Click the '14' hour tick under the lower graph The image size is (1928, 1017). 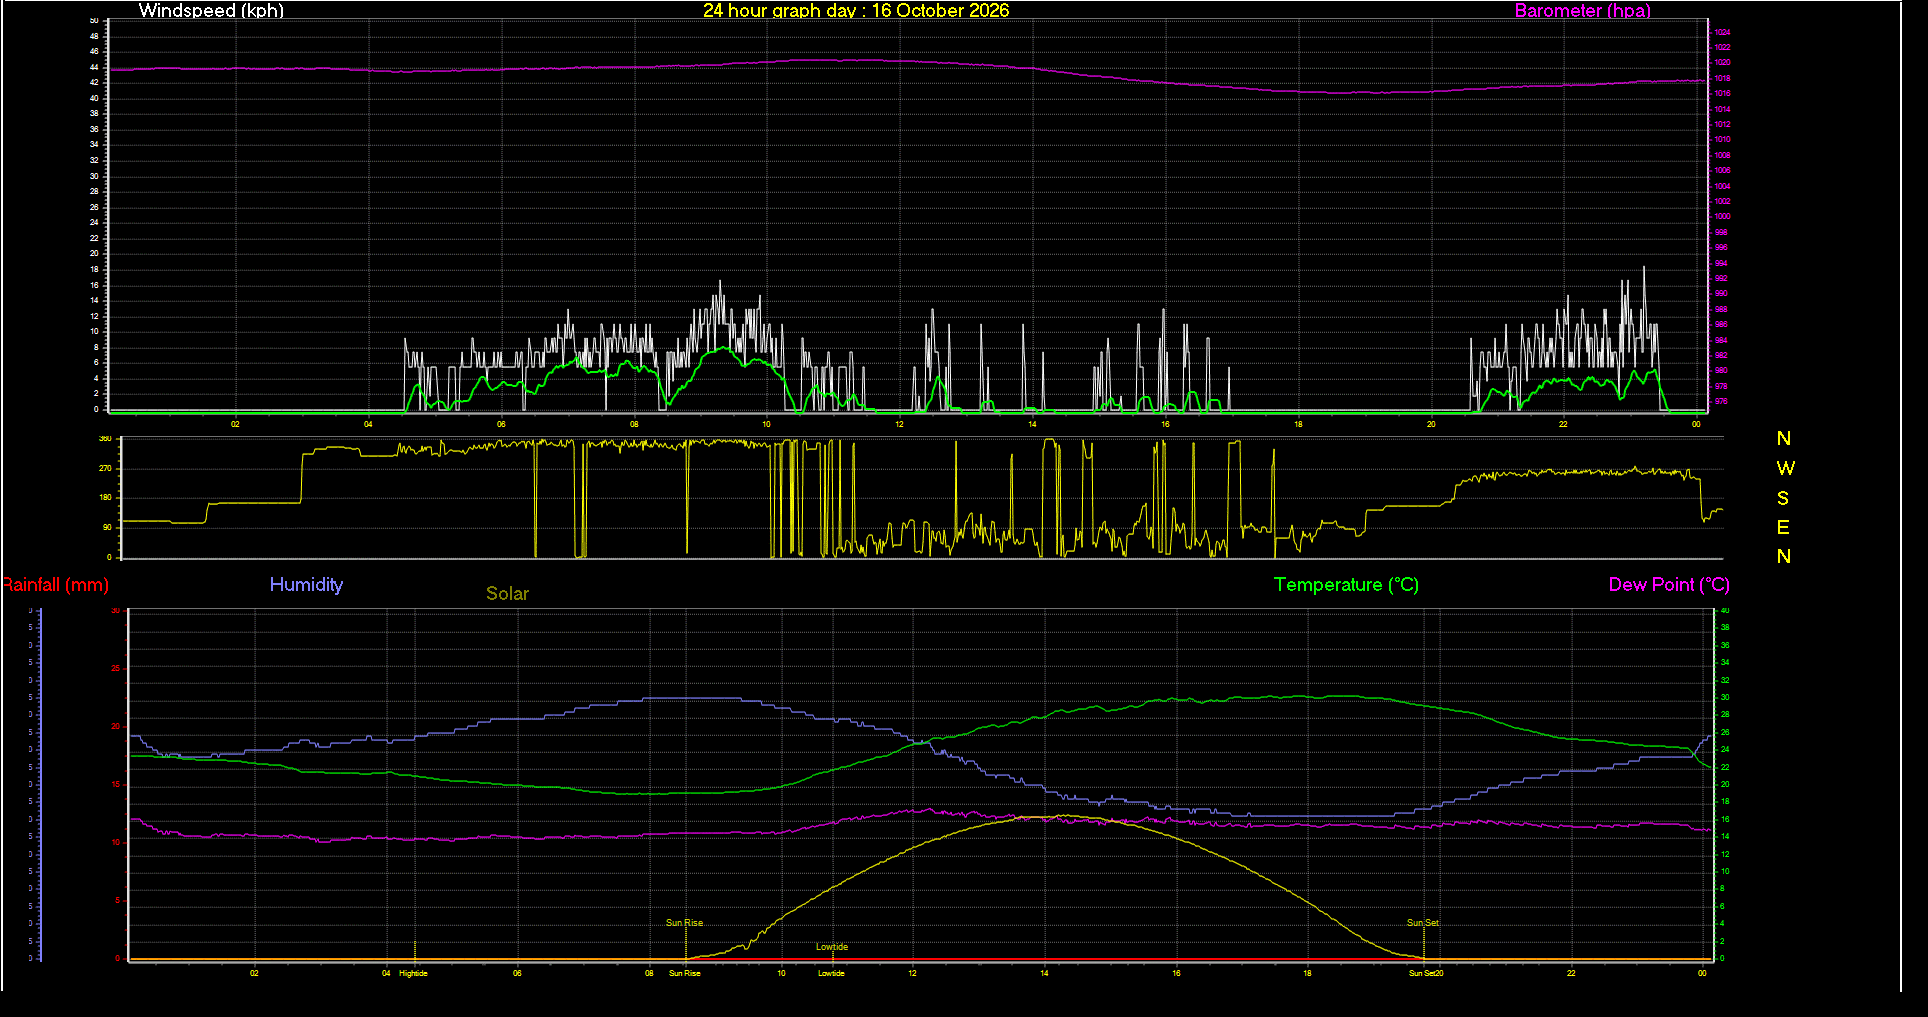(1044, 973)
